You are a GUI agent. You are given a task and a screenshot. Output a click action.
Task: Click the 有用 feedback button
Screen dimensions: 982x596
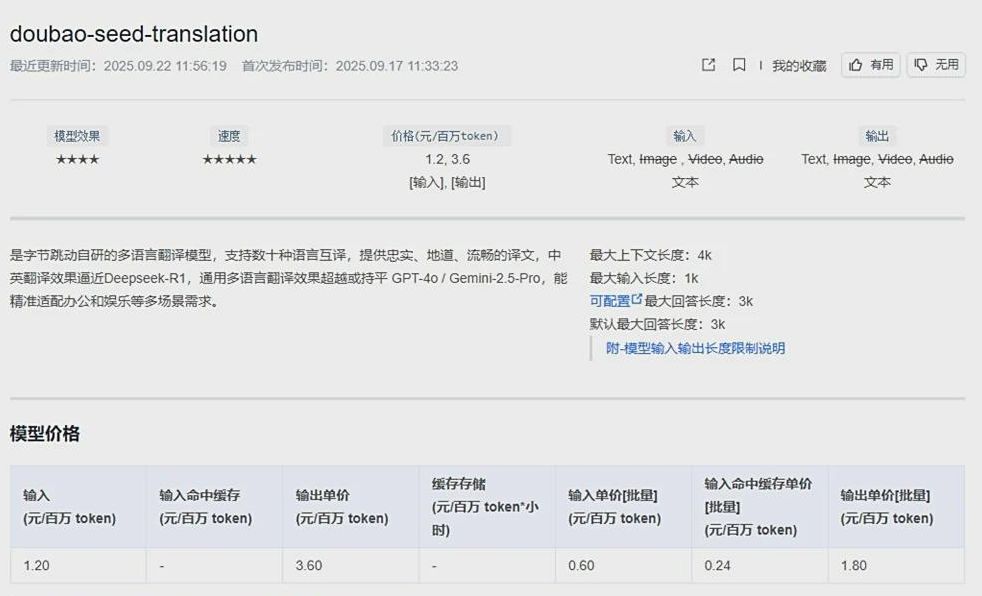click(871, 64)
